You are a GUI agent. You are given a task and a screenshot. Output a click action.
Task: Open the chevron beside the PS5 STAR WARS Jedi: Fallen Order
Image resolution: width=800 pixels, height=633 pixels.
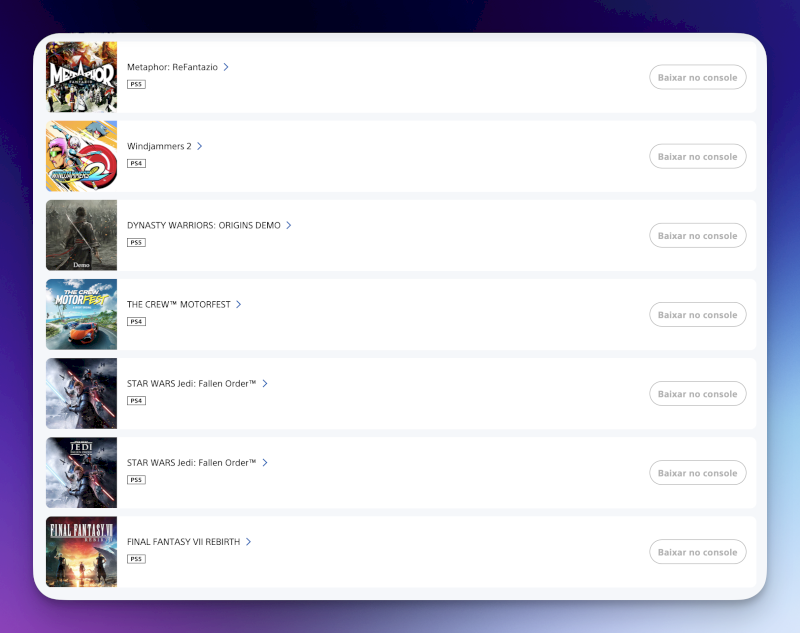[x=265, y=462]
